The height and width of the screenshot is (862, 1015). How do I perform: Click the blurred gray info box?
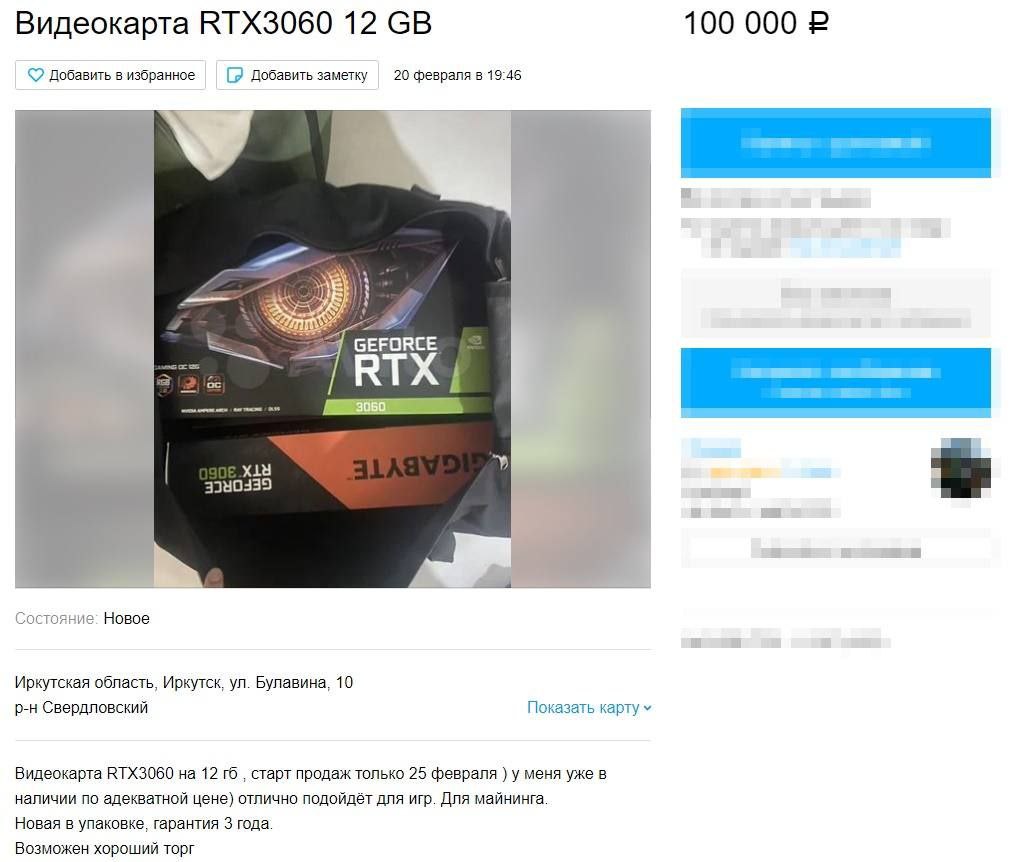835,303
